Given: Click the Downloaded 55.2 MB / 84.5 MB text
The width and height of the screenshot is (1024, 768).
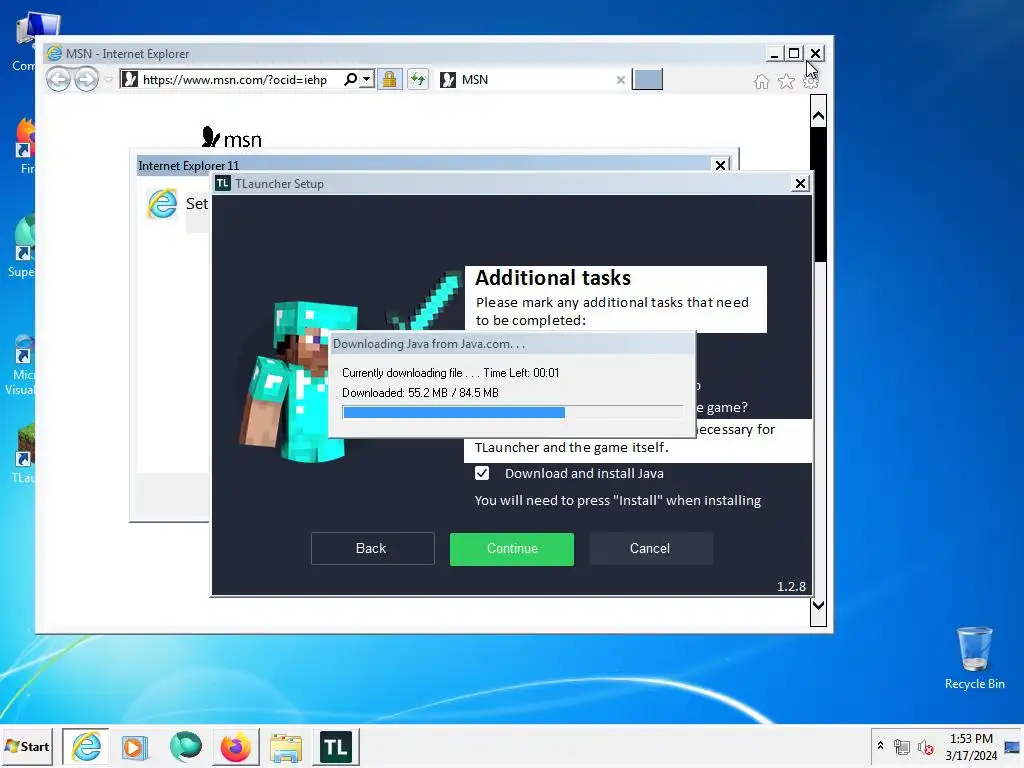Looking at the screenshot, I should click(x=420, y=392).
